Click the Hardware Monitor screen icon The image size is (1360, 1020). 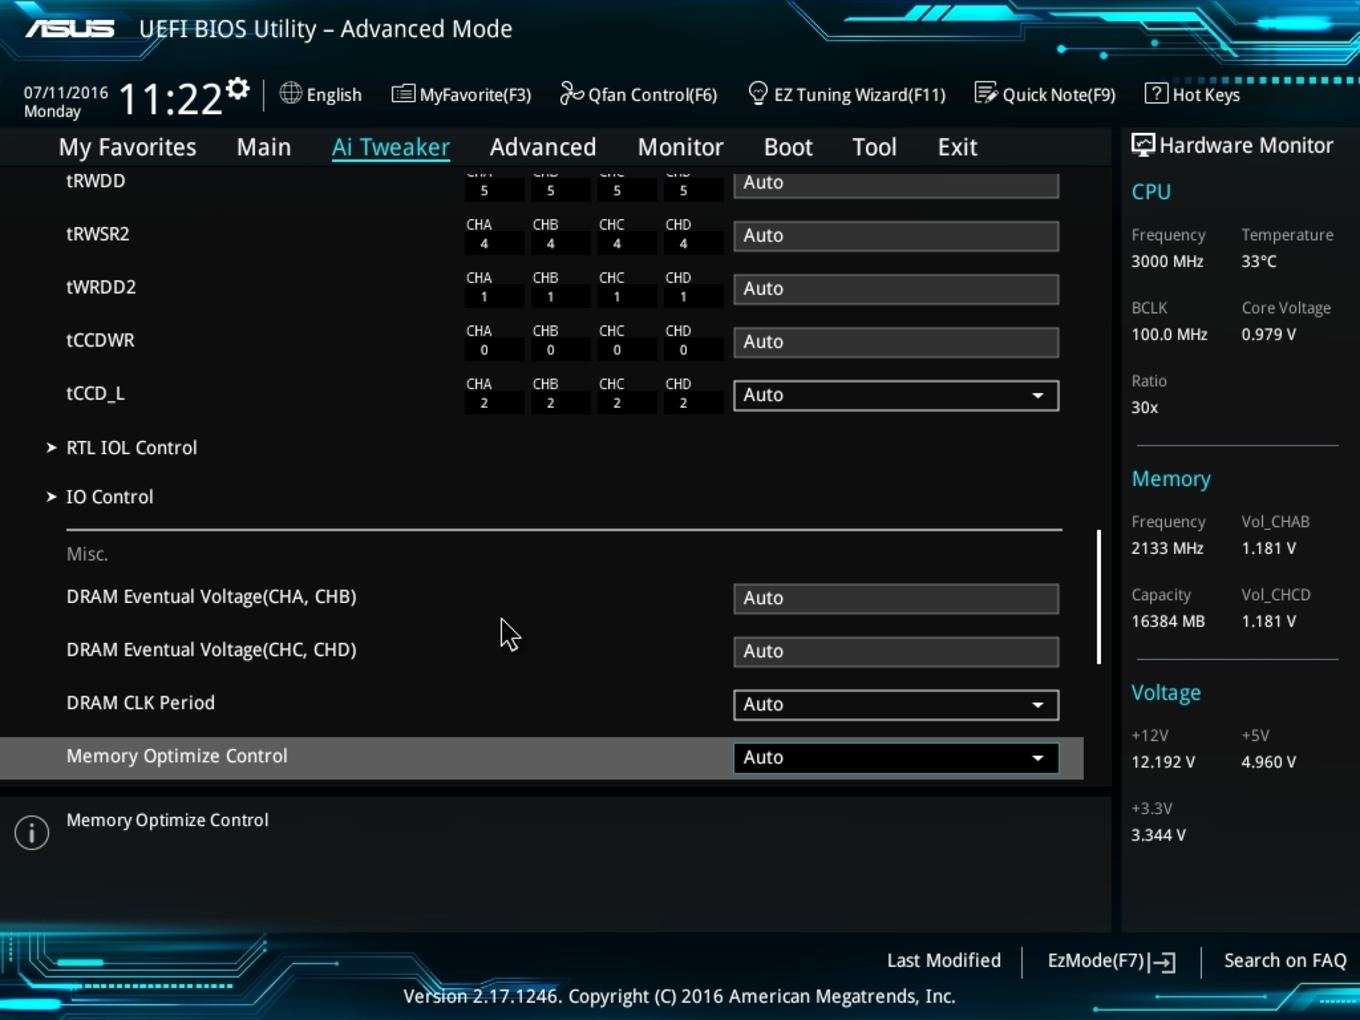coord(1143,145)
